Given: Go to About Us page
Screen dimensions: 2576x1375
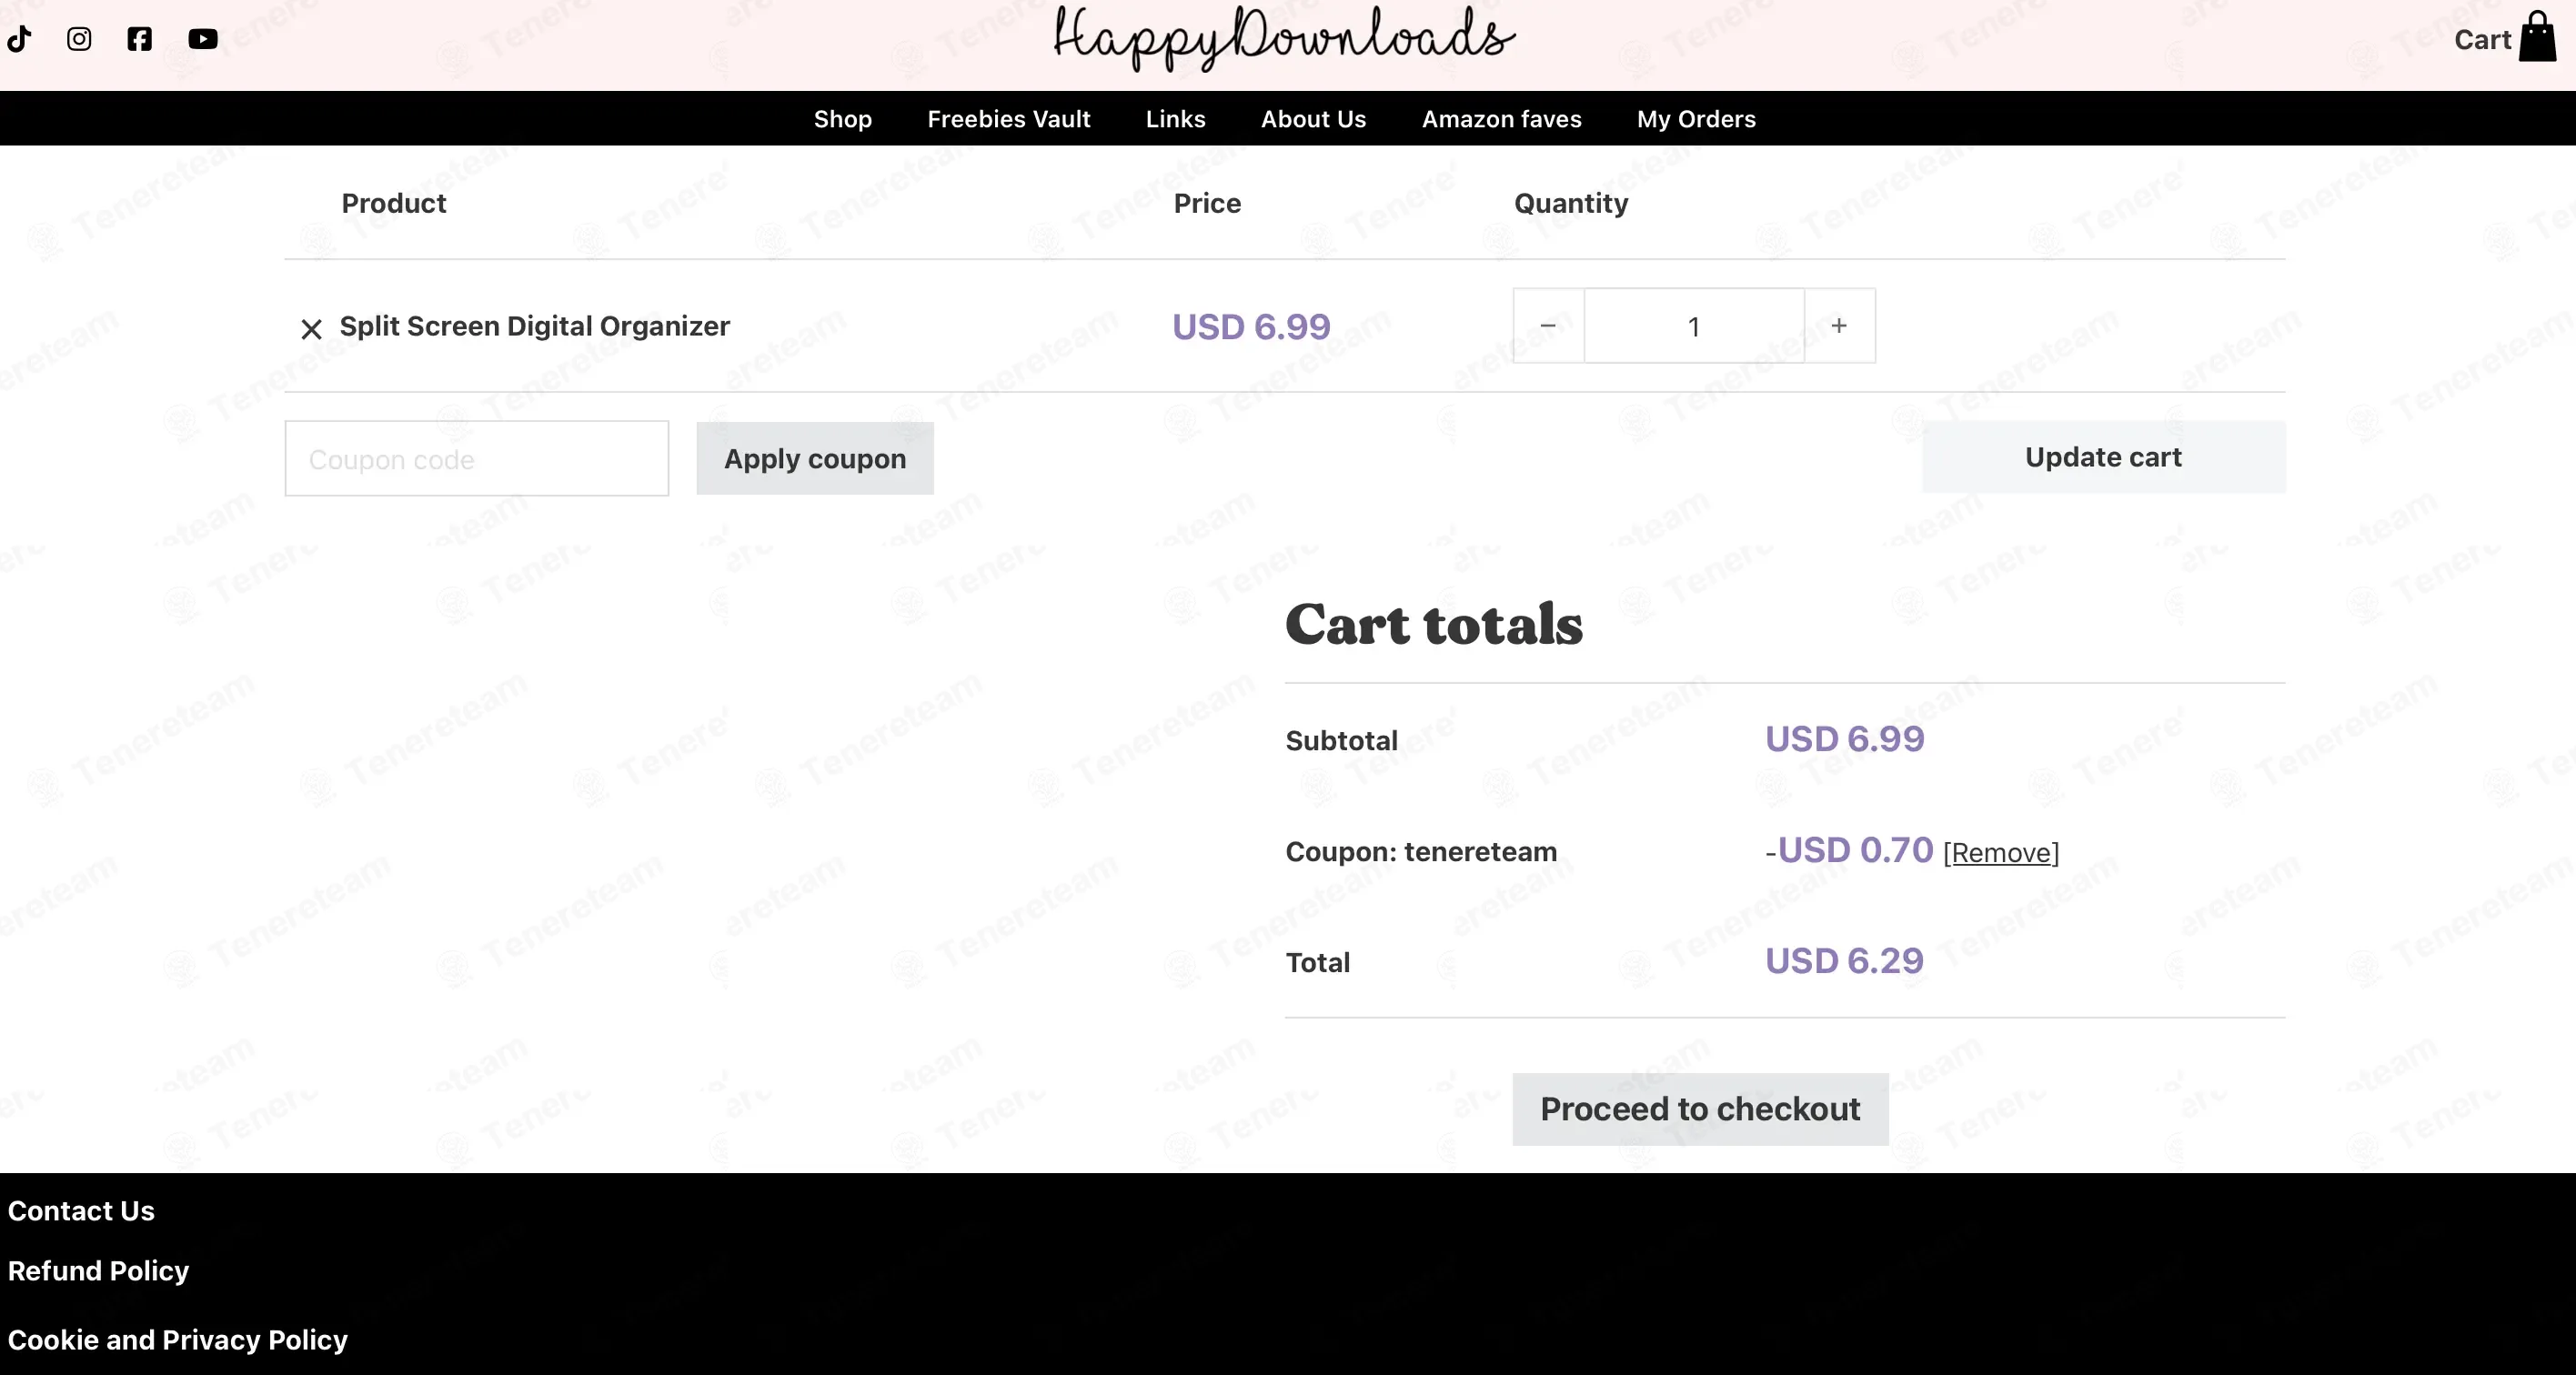Looking at the screenshot, I should [x=1313, y=119].
